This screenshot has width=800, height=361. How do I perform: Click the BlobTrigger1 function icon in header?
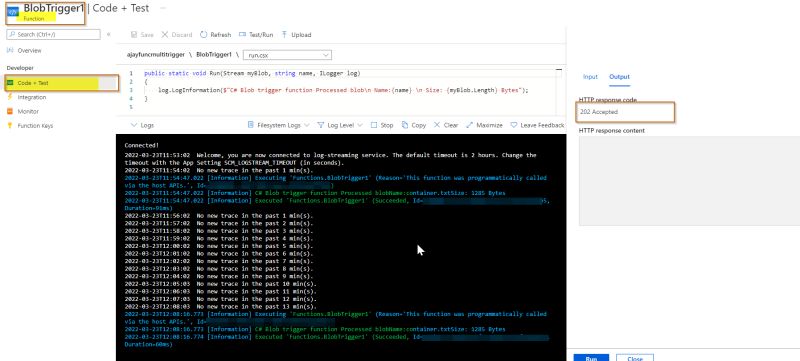[13, 12]
